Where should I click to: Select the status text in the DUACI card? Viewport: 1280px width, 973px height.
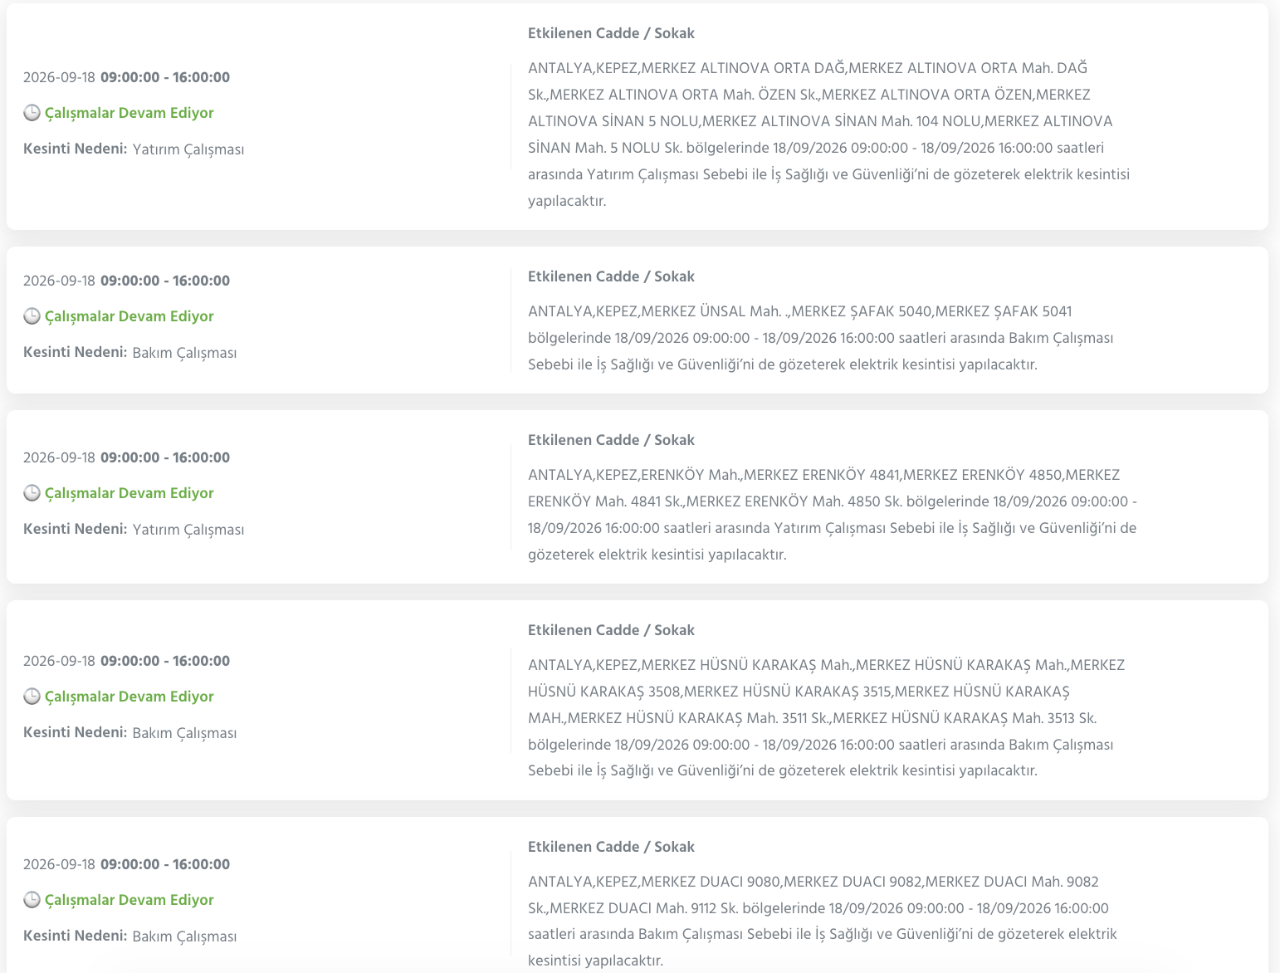129,900
